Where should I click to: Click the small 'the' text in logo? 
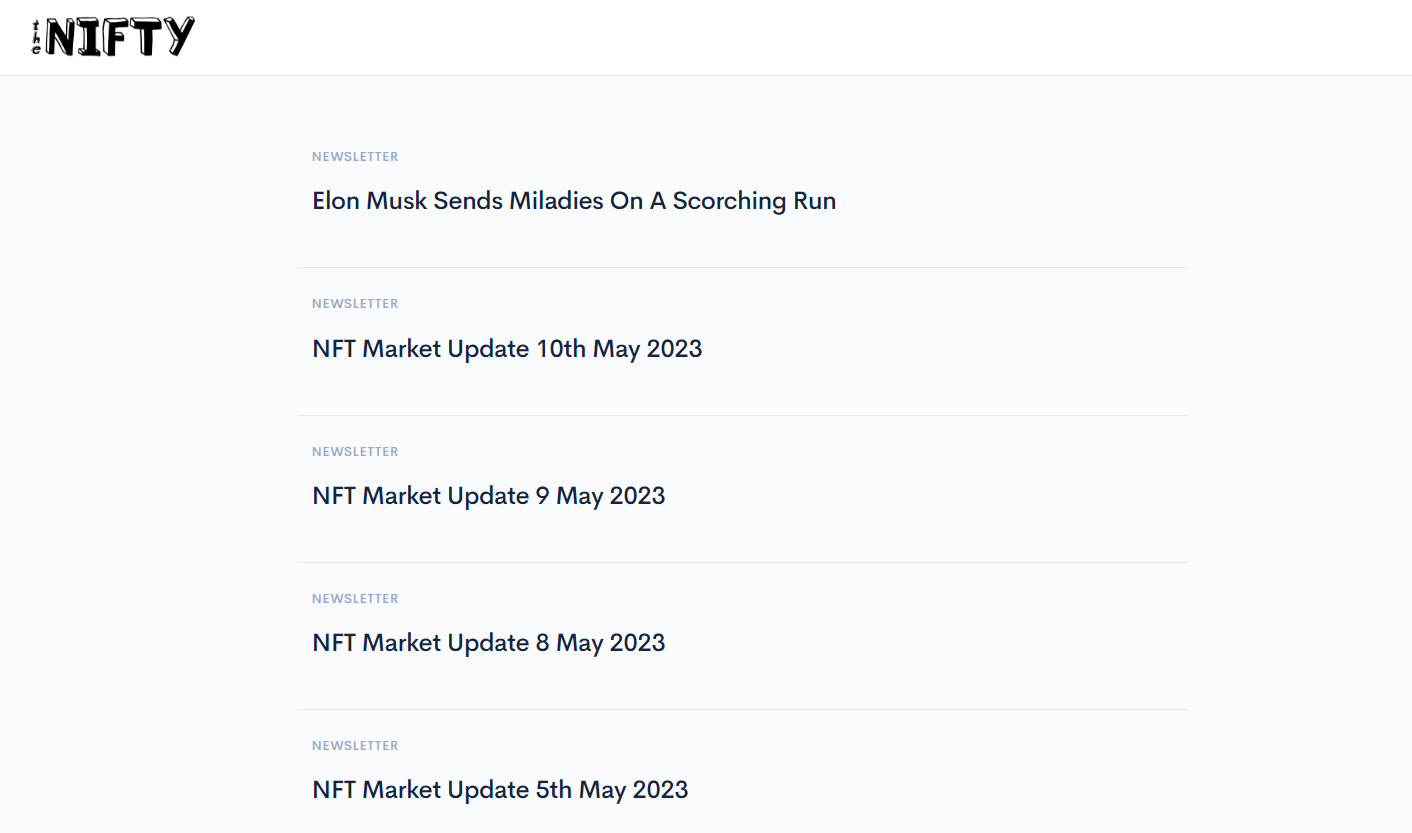[x=37, y=37]
